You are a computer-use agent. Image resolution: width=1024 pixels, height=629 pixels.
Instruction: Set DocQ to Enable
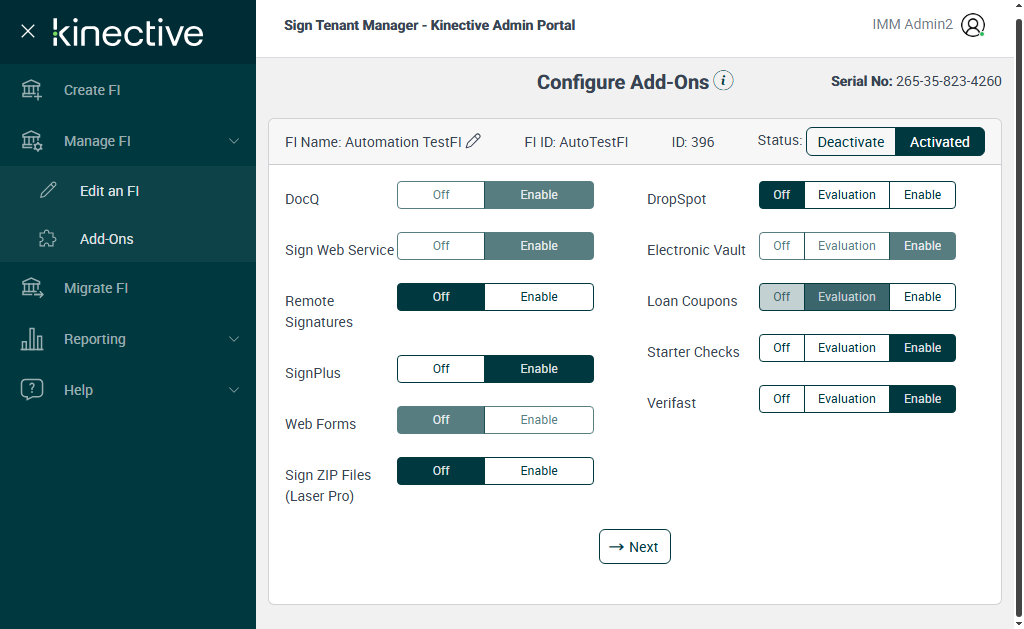(539, 195)
